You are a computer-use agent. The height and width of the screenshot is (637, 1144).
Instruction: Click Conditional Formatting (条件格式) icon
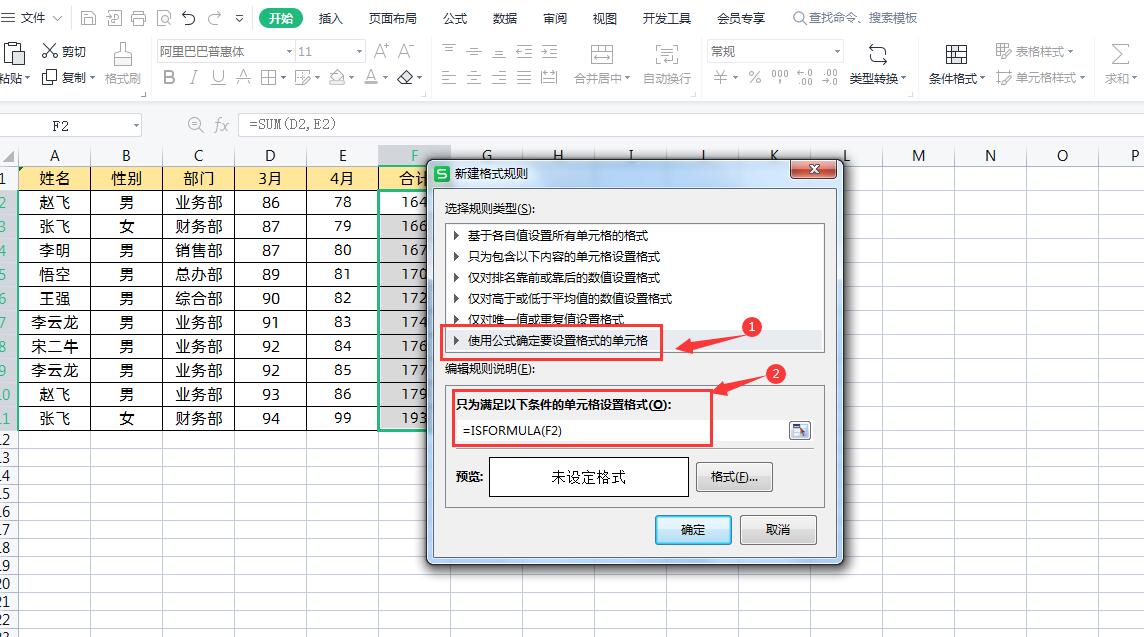(x=956, y=54)
